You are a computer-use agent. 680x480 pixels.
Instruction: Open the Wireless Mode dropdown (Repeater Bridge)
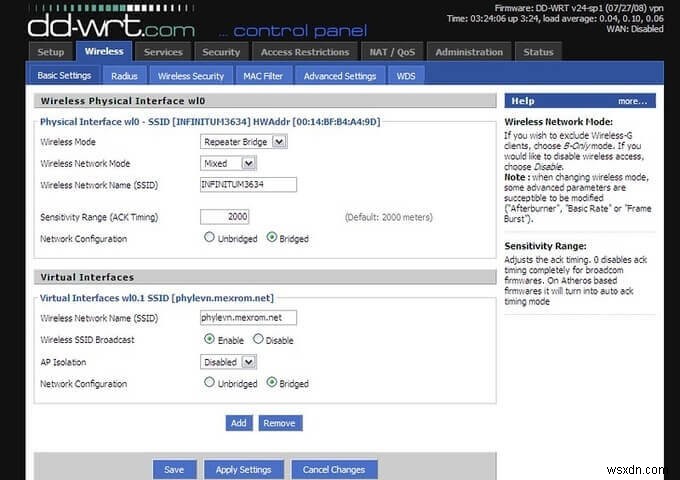(x=244, y=142)
